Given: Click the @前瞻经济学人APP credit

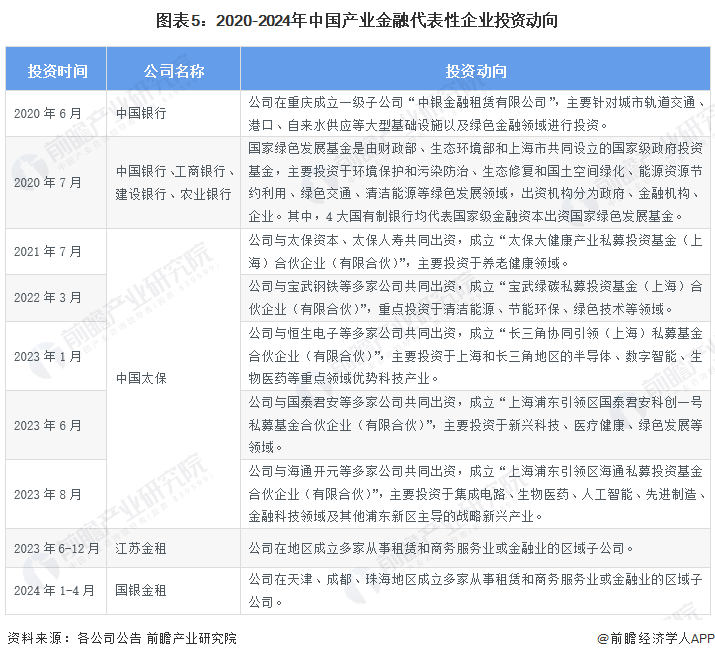Looking at the screenshot, I should point(656,638).
